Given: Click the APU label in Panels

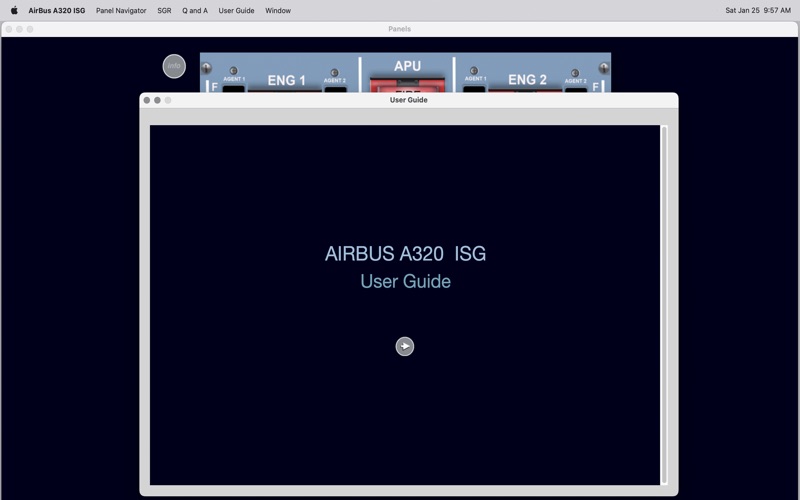Looking at the screenshot, I should coord(407,66).
